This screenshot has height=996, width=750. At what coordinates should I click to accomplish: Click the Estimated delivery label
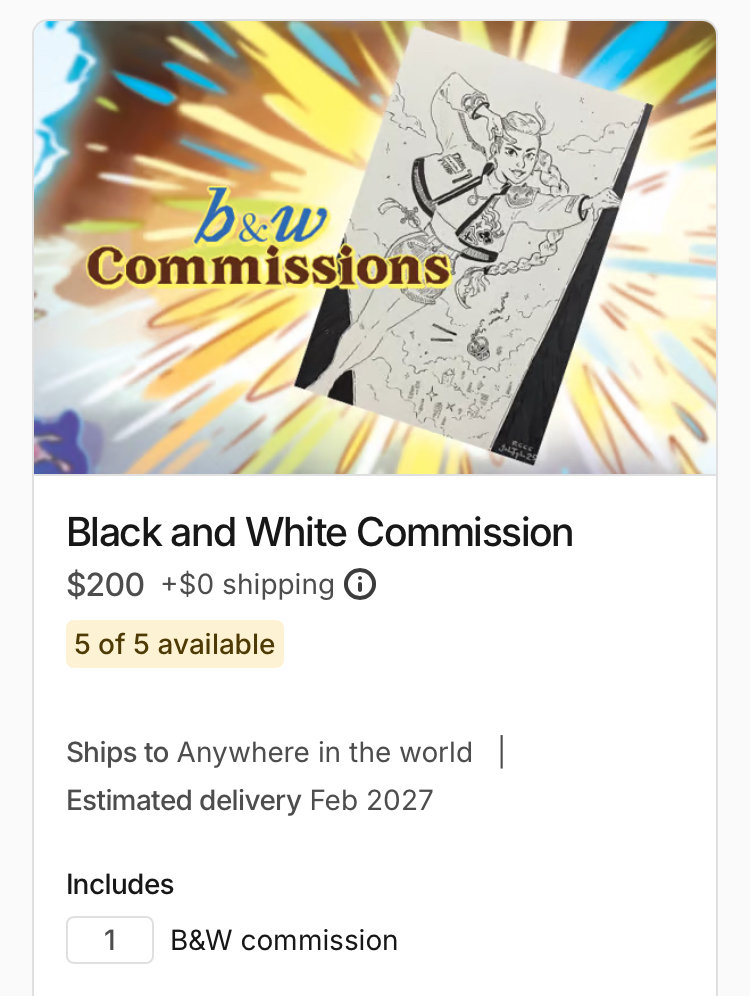[183, 800]
